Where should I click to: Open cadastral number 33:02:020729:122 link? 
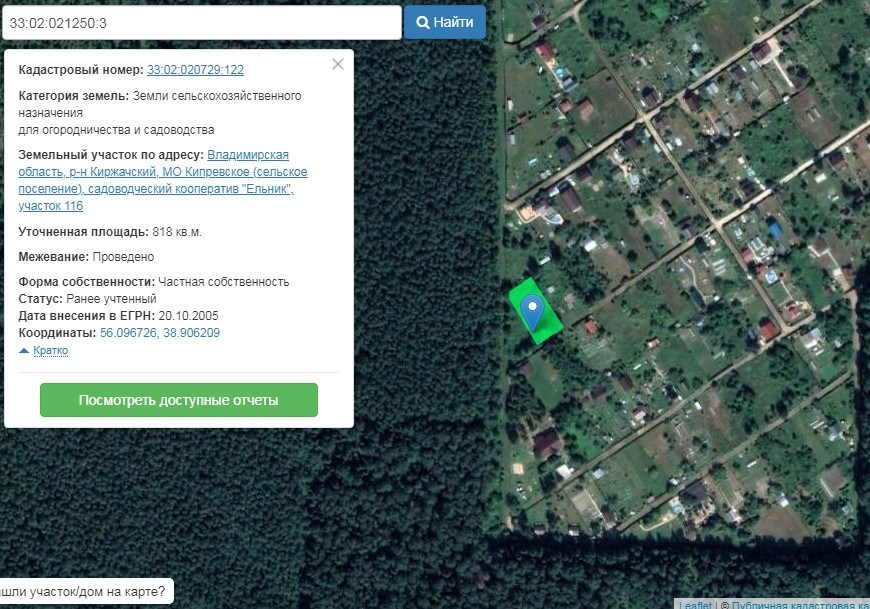coord(195,70)
